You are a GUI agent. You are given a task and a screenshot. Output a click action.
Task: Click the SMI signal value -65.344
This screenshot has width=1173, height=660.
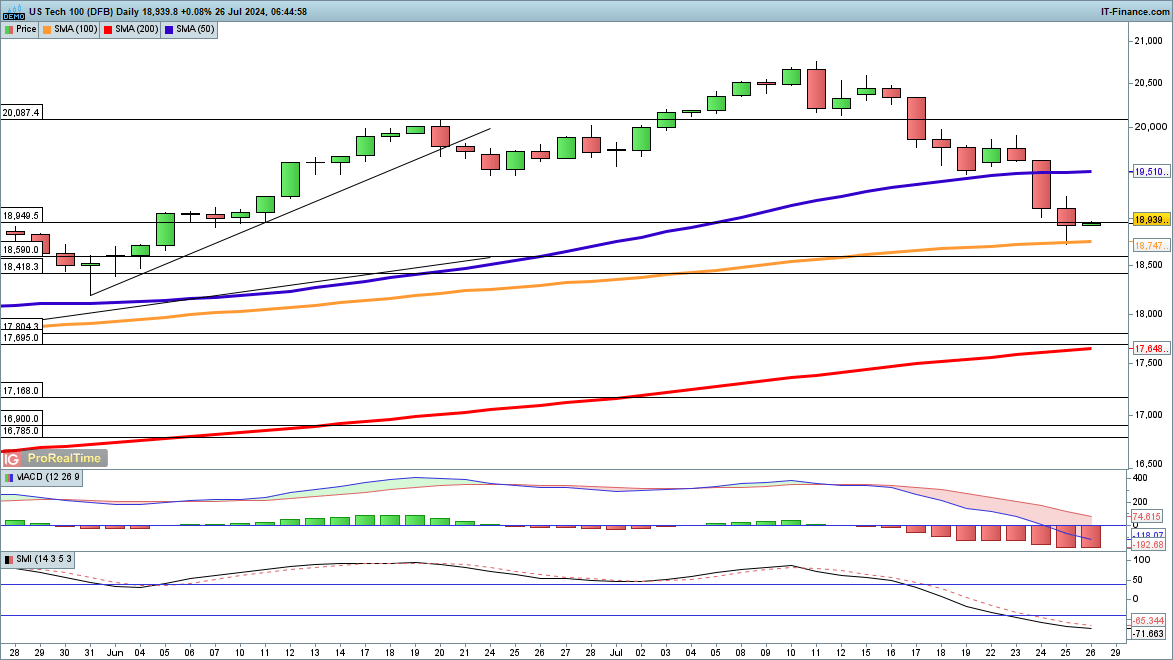(x=1148, y=621)
